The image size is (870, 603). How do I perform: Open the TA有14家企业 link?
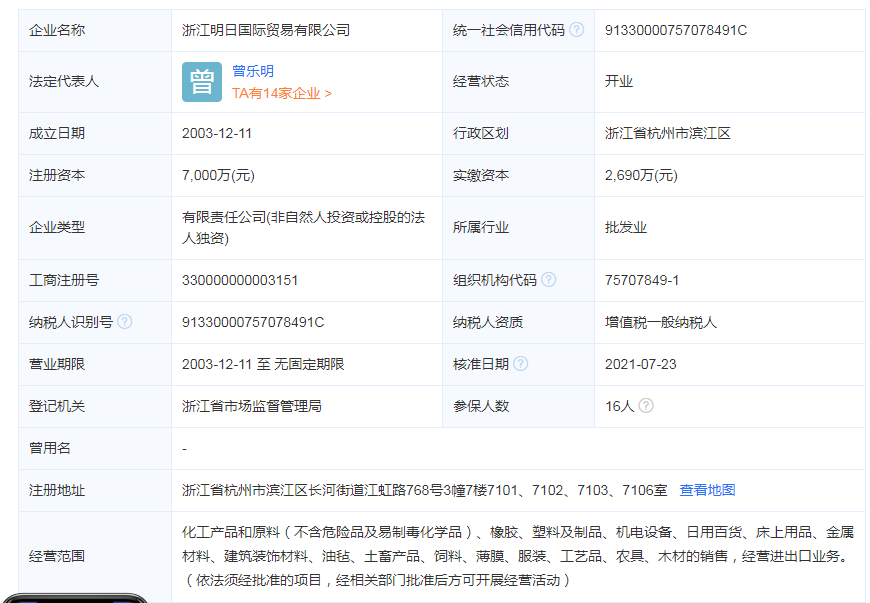(281, 93)
